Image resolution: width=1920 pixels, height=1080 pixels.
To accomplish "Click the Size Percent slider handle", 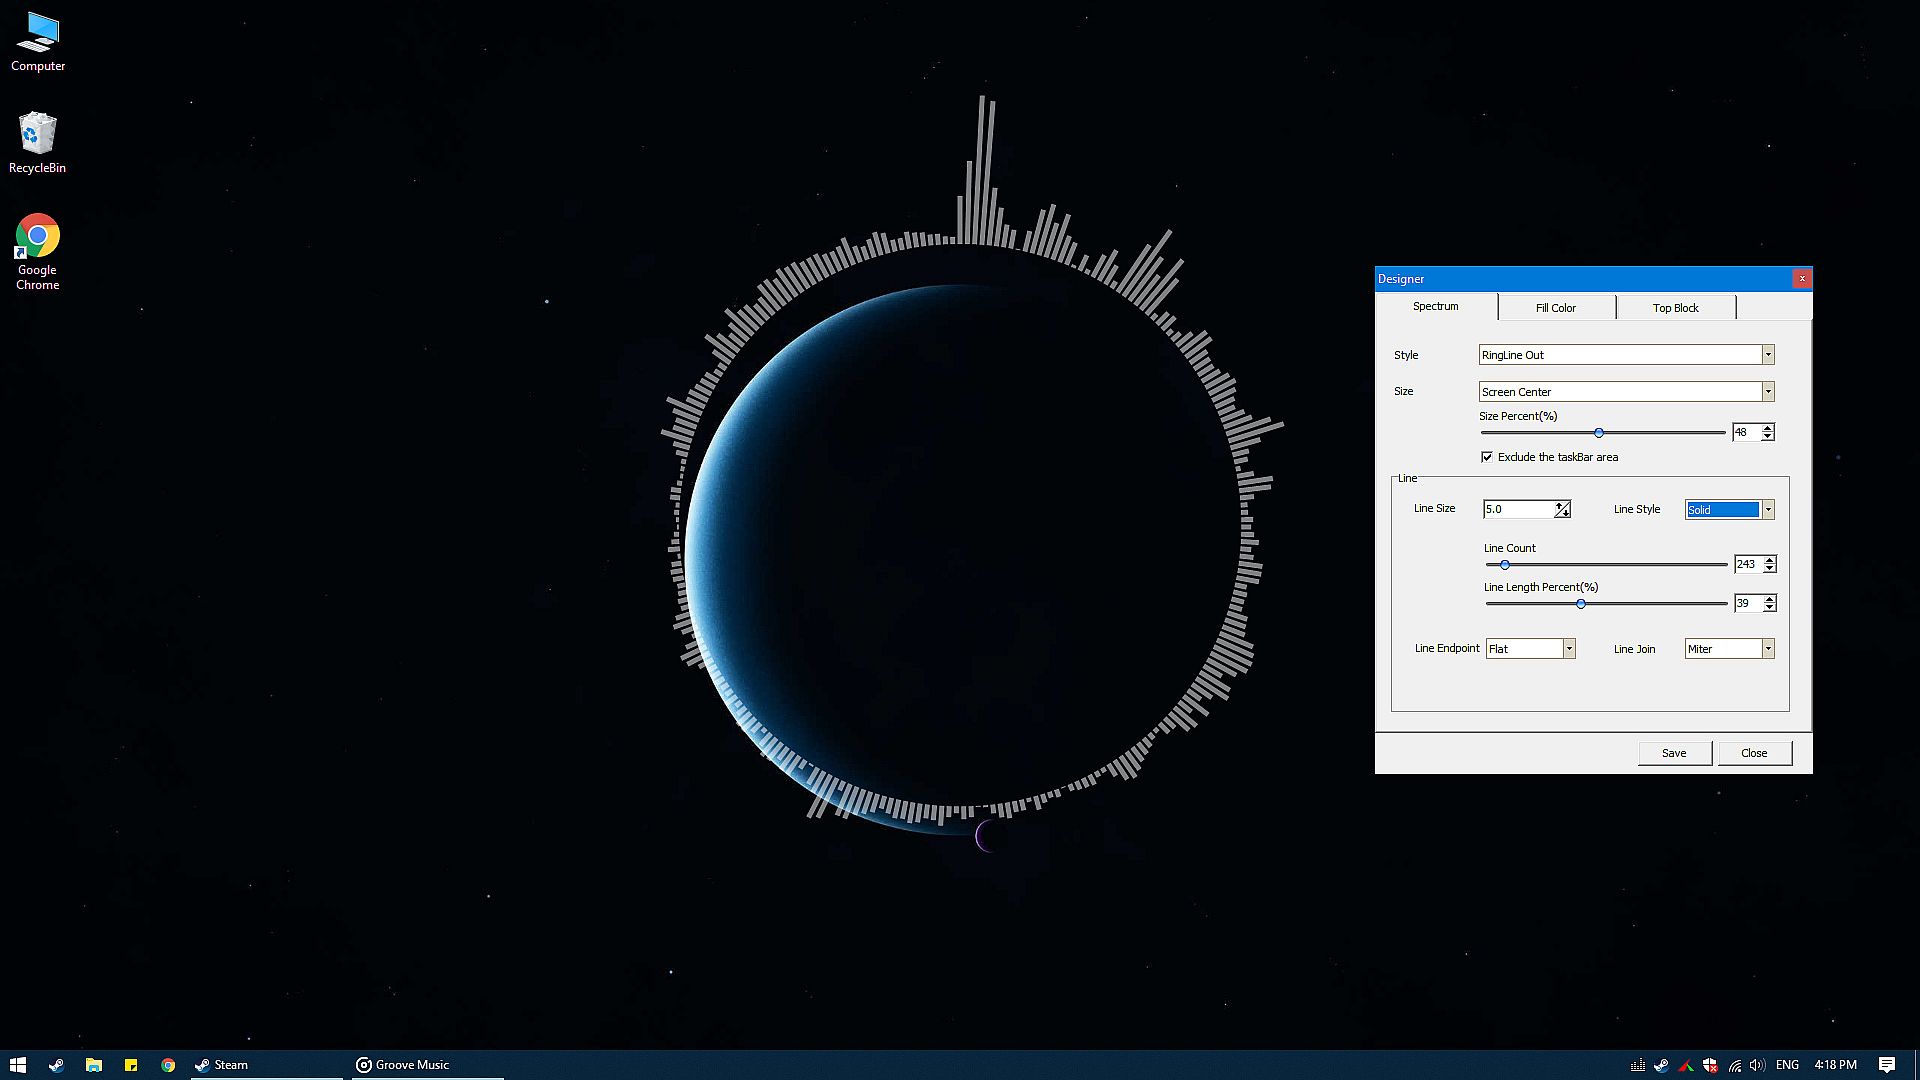I will (1599, 433).
